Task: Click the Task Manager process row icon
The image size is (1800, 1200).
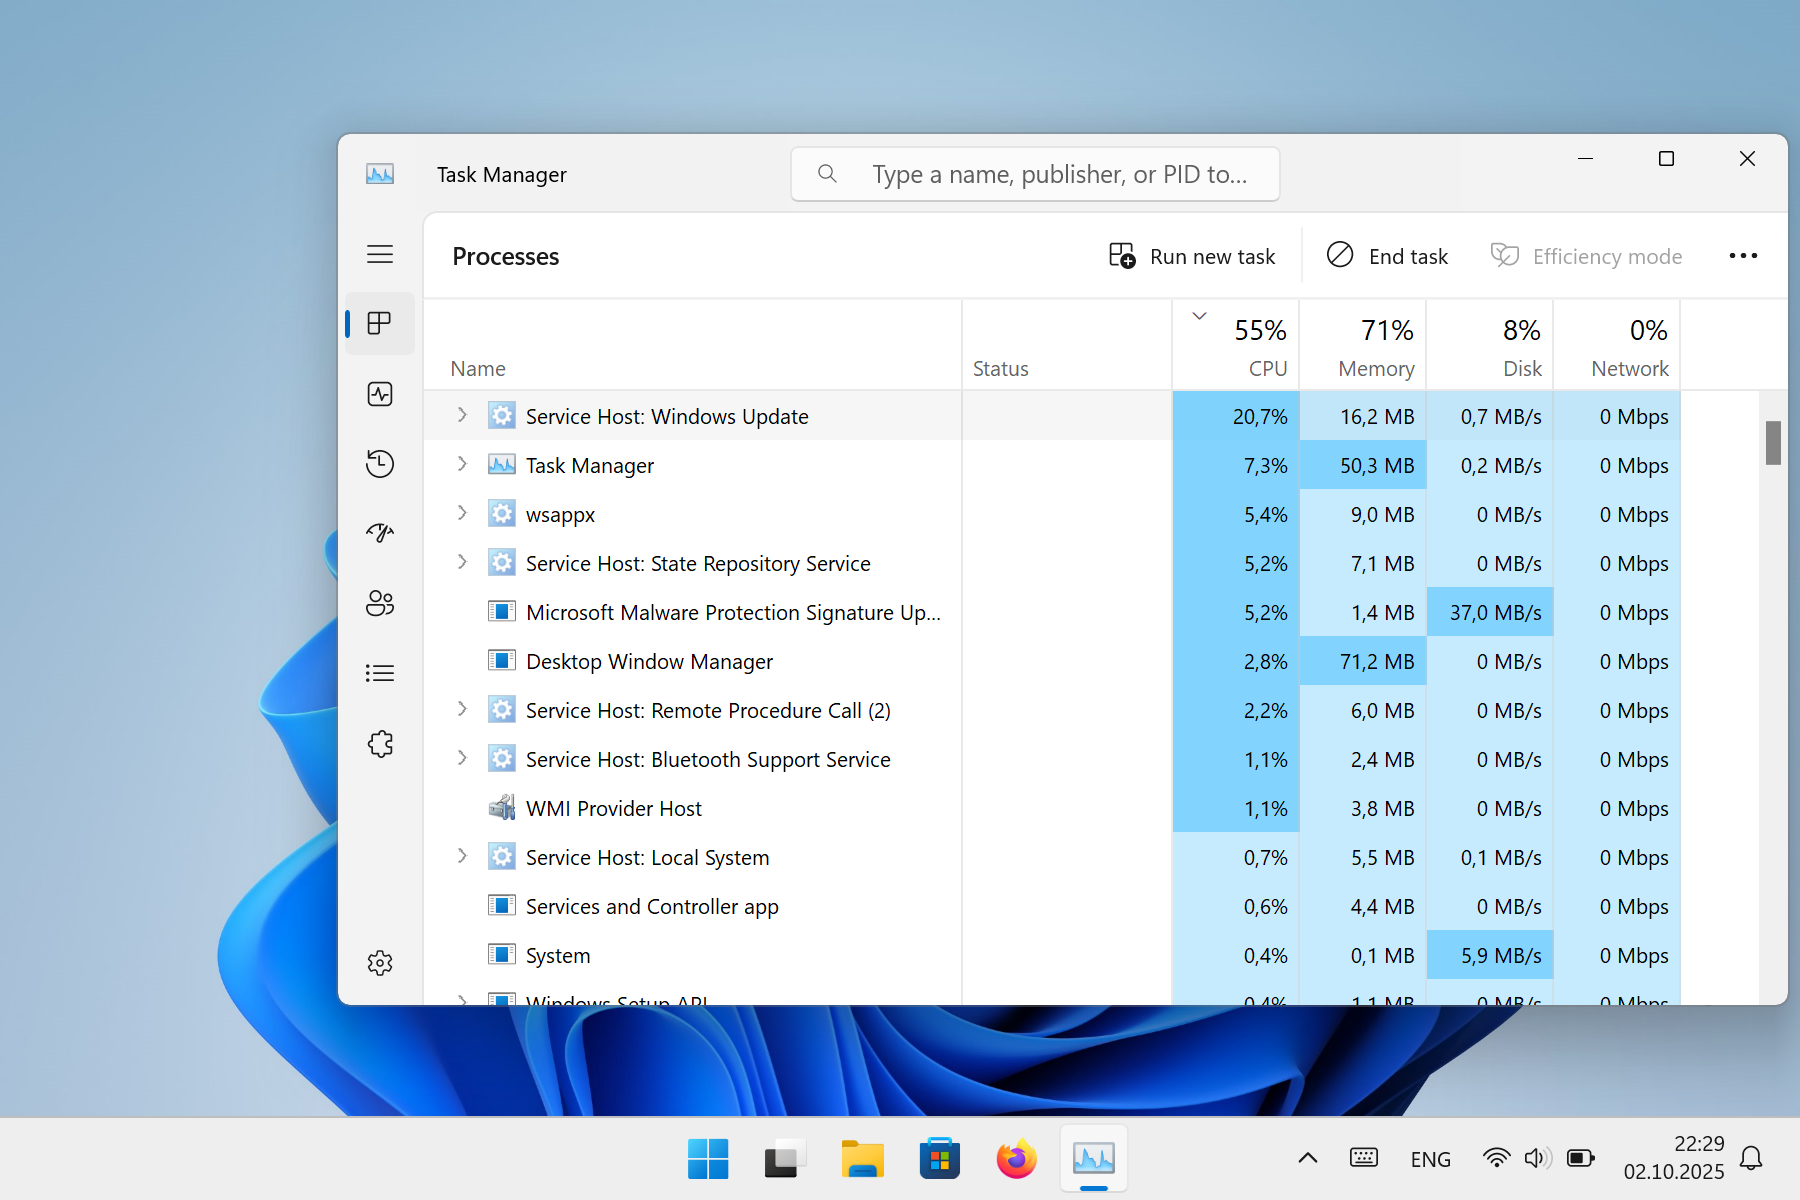Action: [x=502, y=464]
